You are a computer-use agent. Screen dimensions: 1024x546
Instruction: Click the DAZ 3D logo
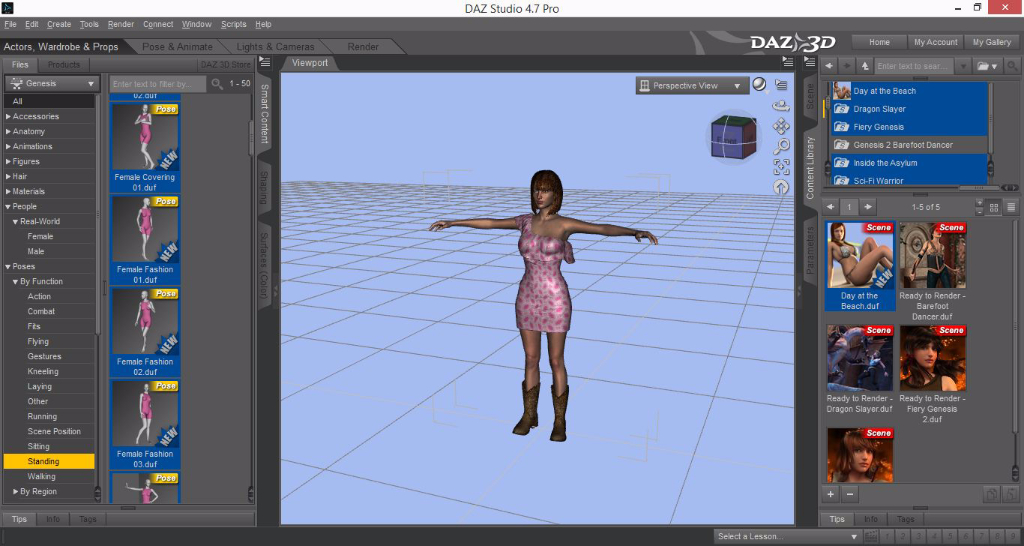point(793,42)
